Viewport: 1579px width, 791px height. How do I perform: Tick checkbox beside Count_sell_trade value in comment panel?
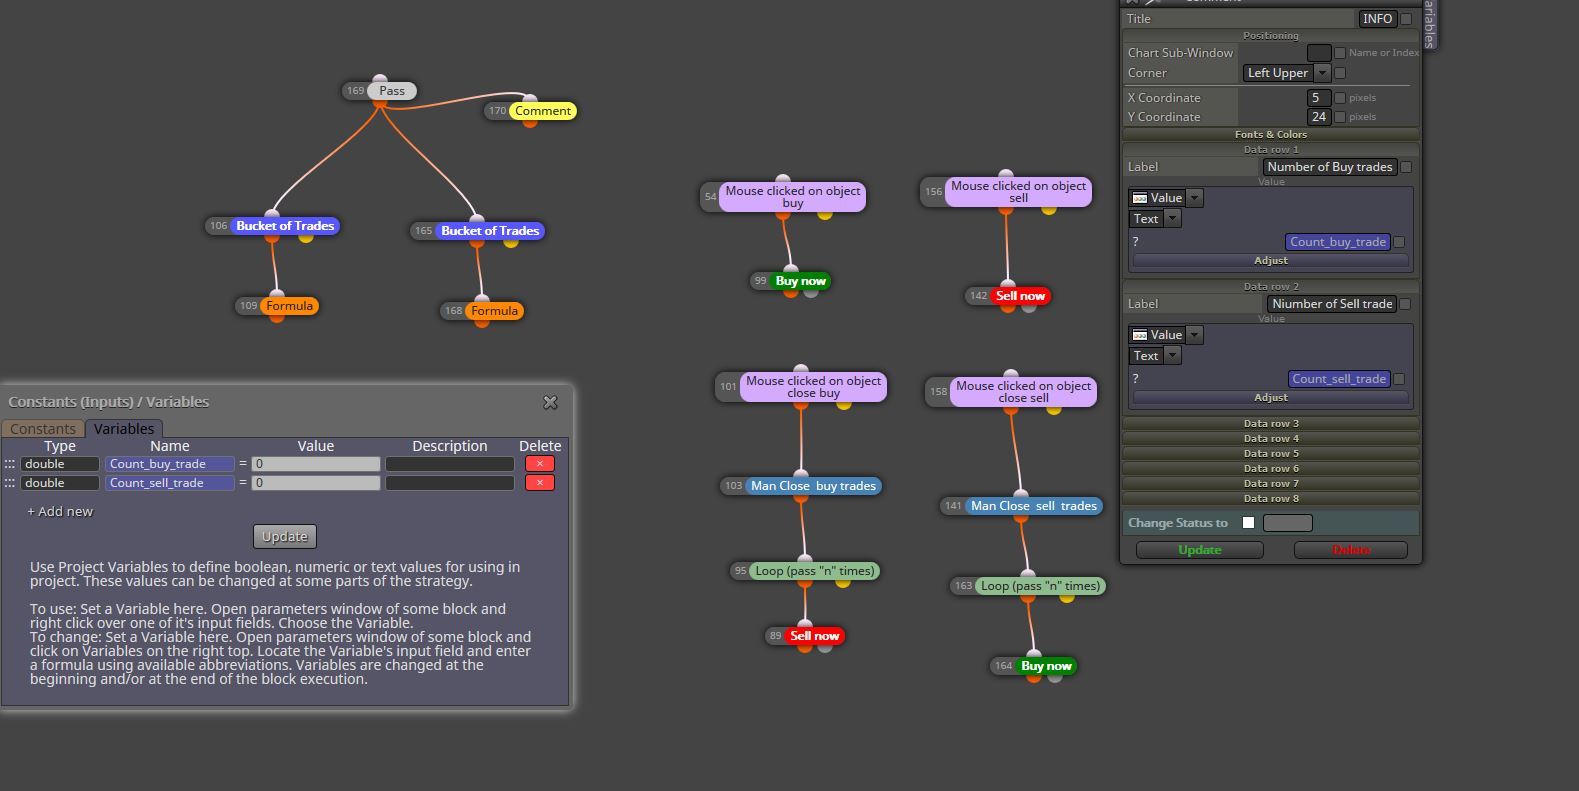[x=1399, y=379]
